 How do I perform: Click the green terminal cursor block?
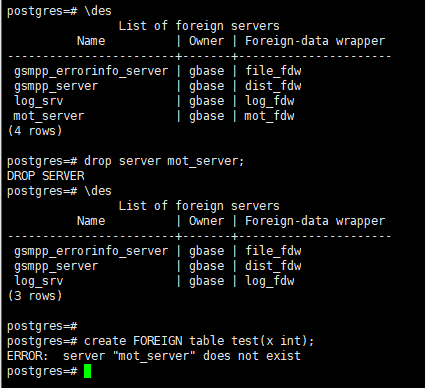87,371
